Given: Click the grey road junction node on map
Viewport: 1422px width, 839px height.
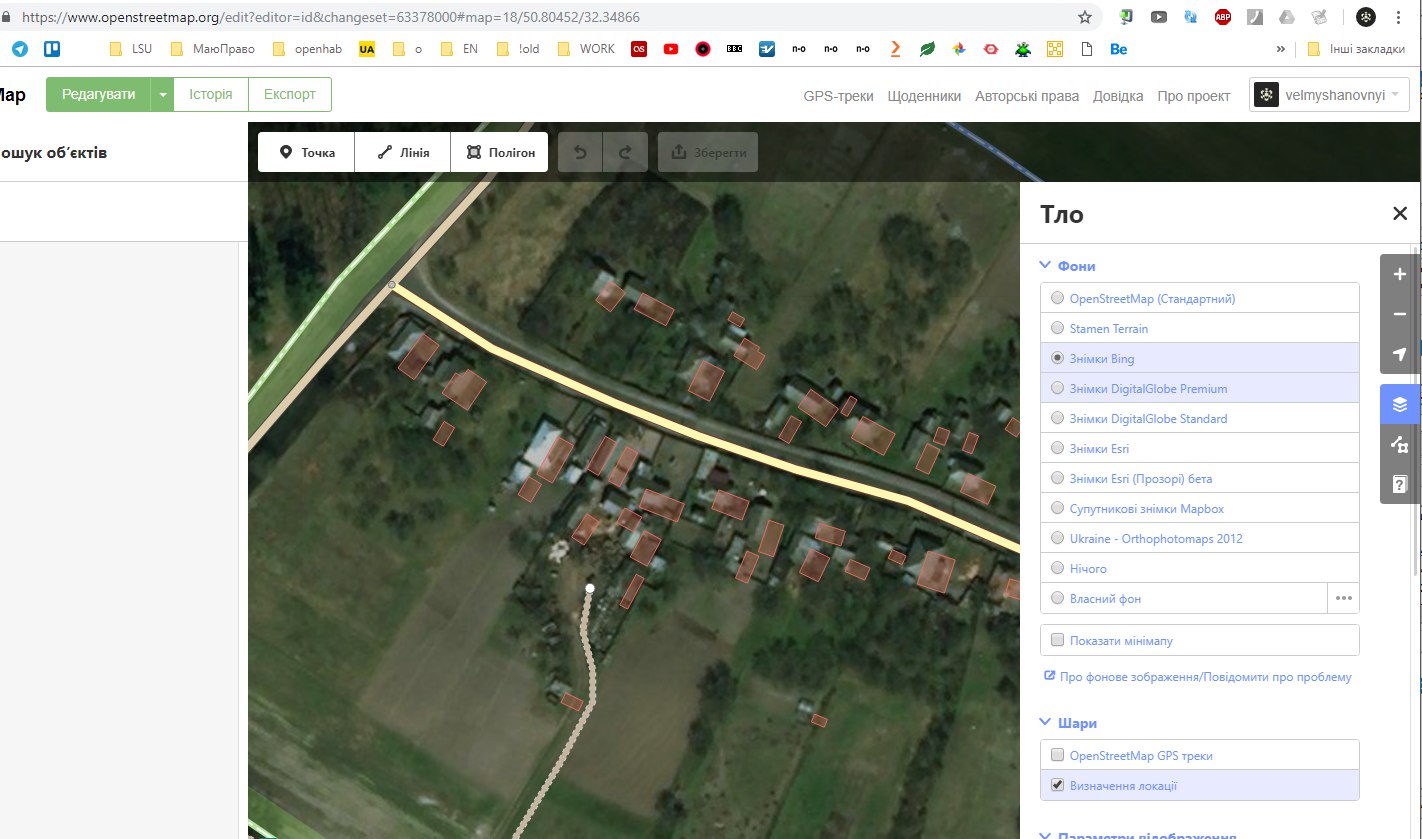Looking at the screenshot, I should coord(392,285).
